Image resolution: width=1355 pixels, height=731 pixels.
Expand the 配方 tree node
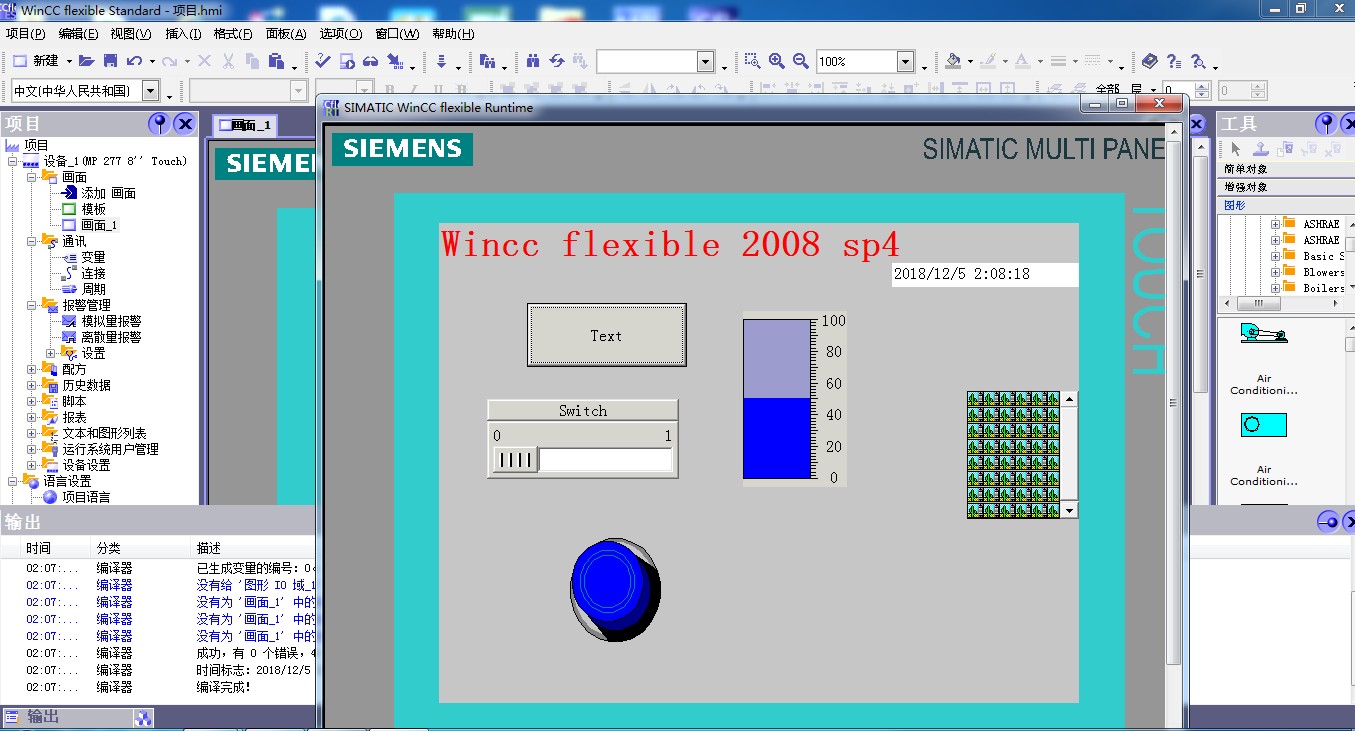[x=32, y=369]
